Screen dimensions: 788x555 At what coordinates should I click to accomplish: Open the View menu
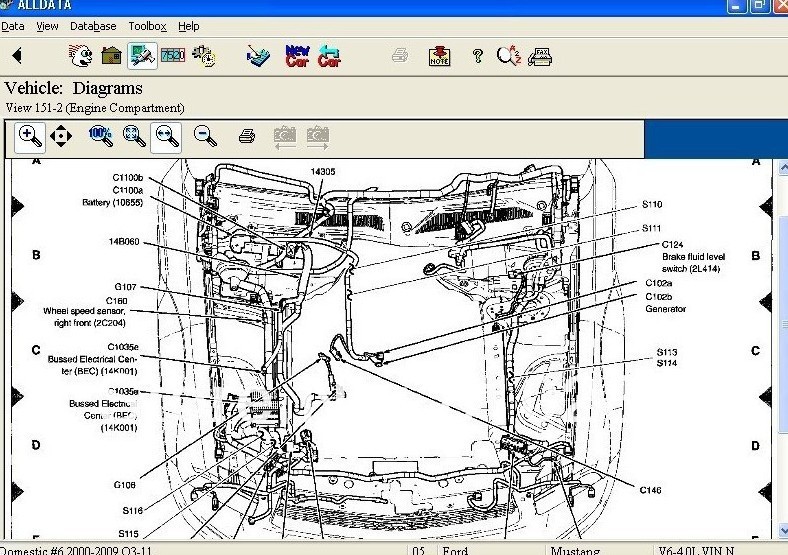point(47,26)
